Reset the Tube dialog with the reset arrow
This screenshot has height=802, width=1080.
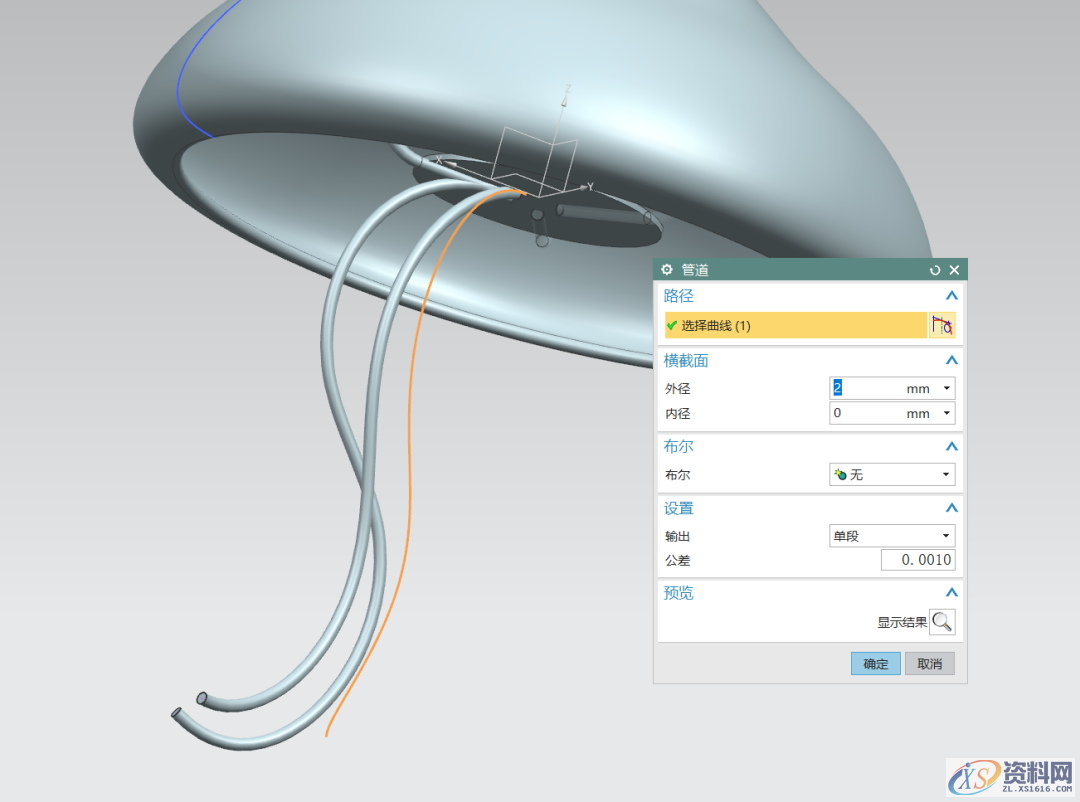click(935, 270)
